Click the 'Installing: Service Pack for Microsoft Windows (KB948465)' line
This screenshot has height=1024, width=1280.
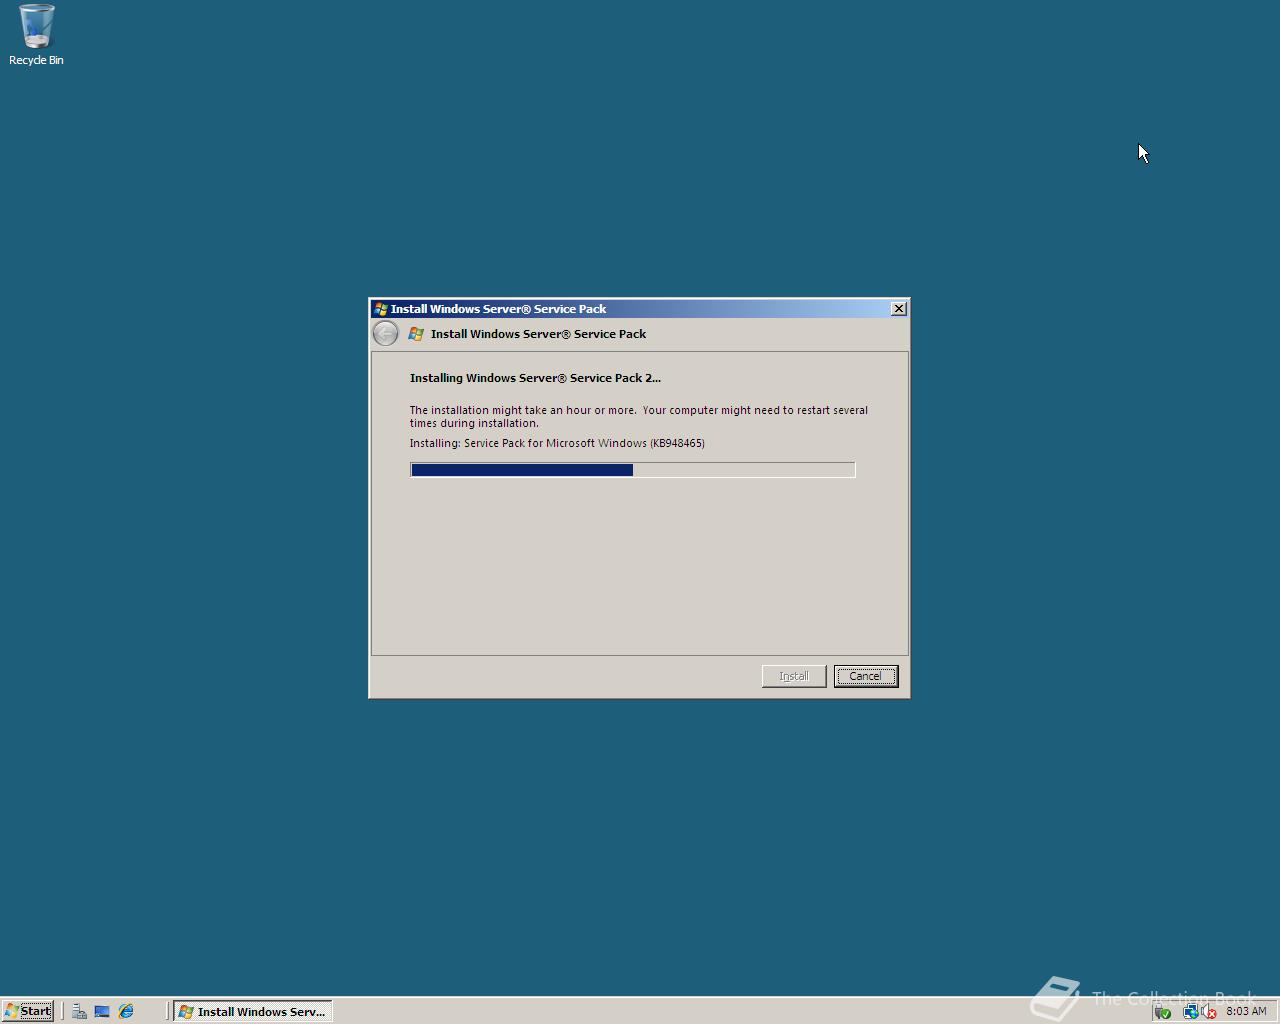[557, 443]
